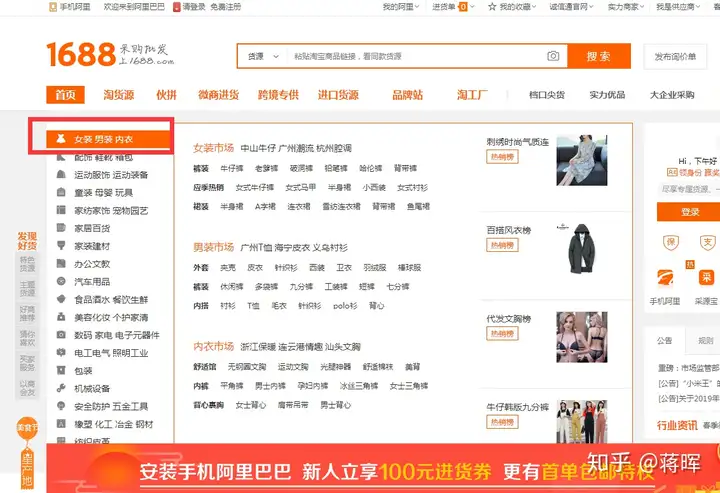
Task: Click icon beside 安全防护 五金工具
Action: (61, 406)
